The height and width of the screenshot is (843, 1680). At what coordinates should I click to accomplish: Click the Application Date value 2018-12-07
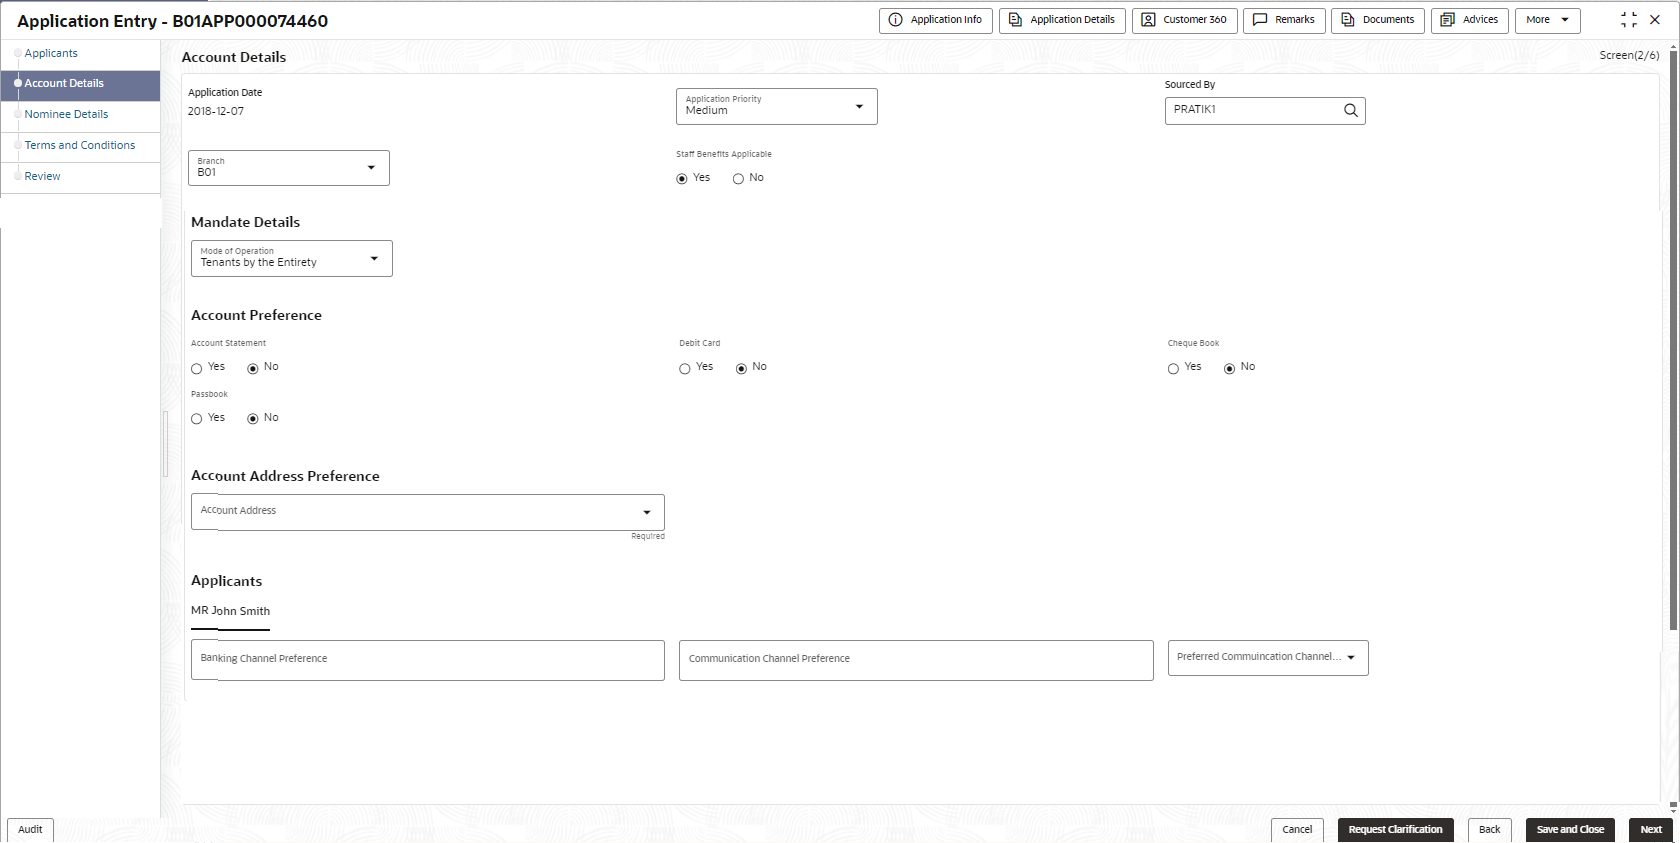coord(216,111)
